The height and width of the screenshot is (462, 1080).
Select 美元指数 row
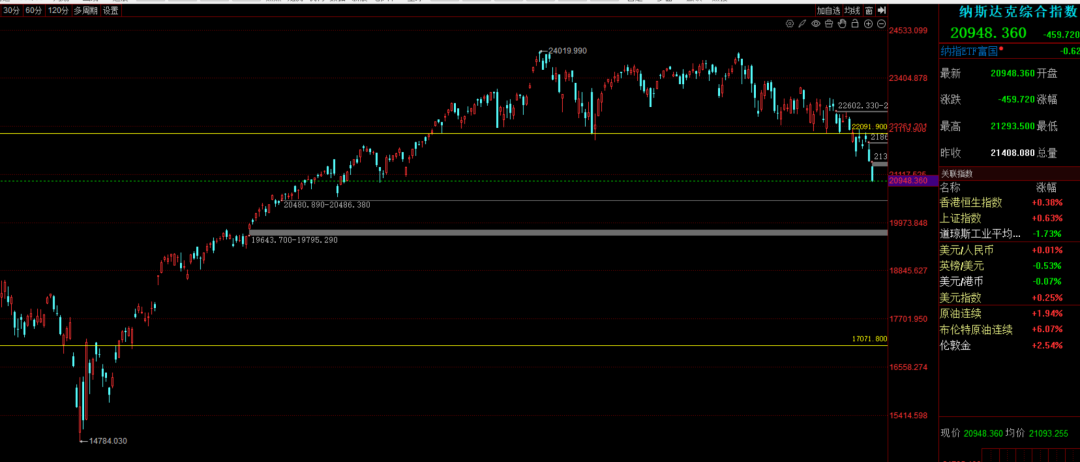[x=1010, y=297]
